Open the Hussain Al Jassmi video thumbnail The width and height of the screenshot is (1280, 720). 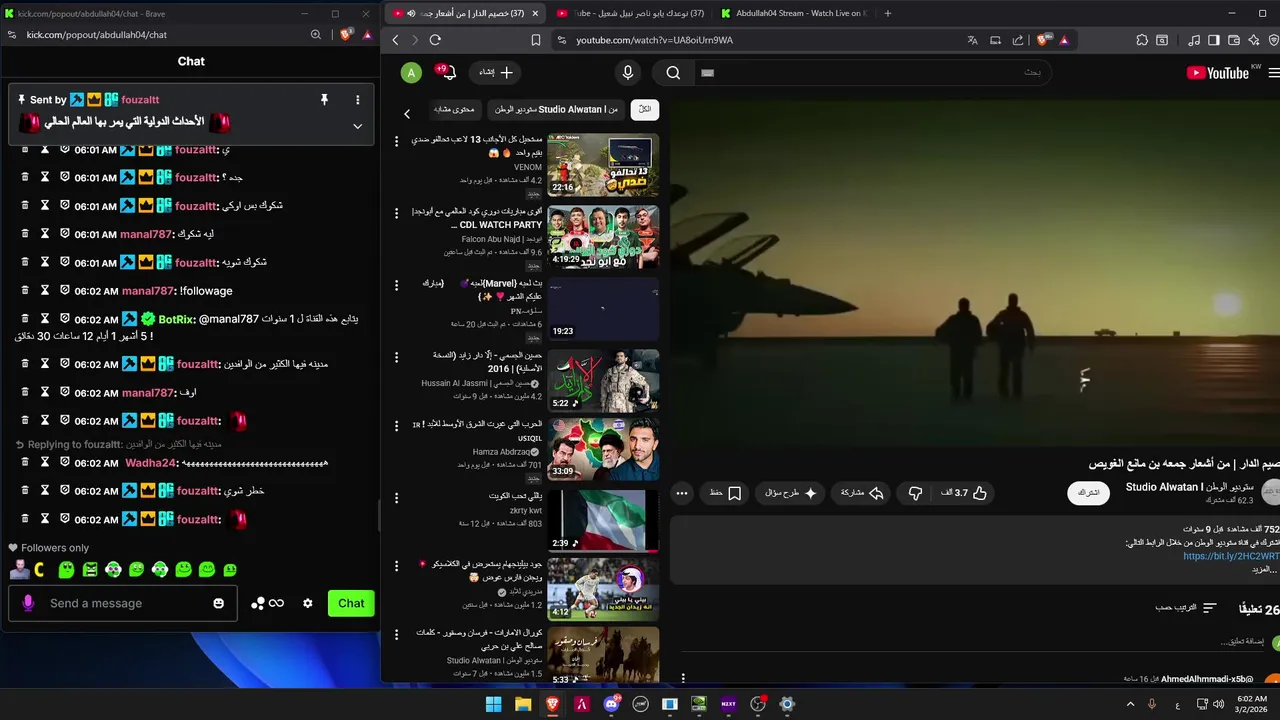[603, 380]
